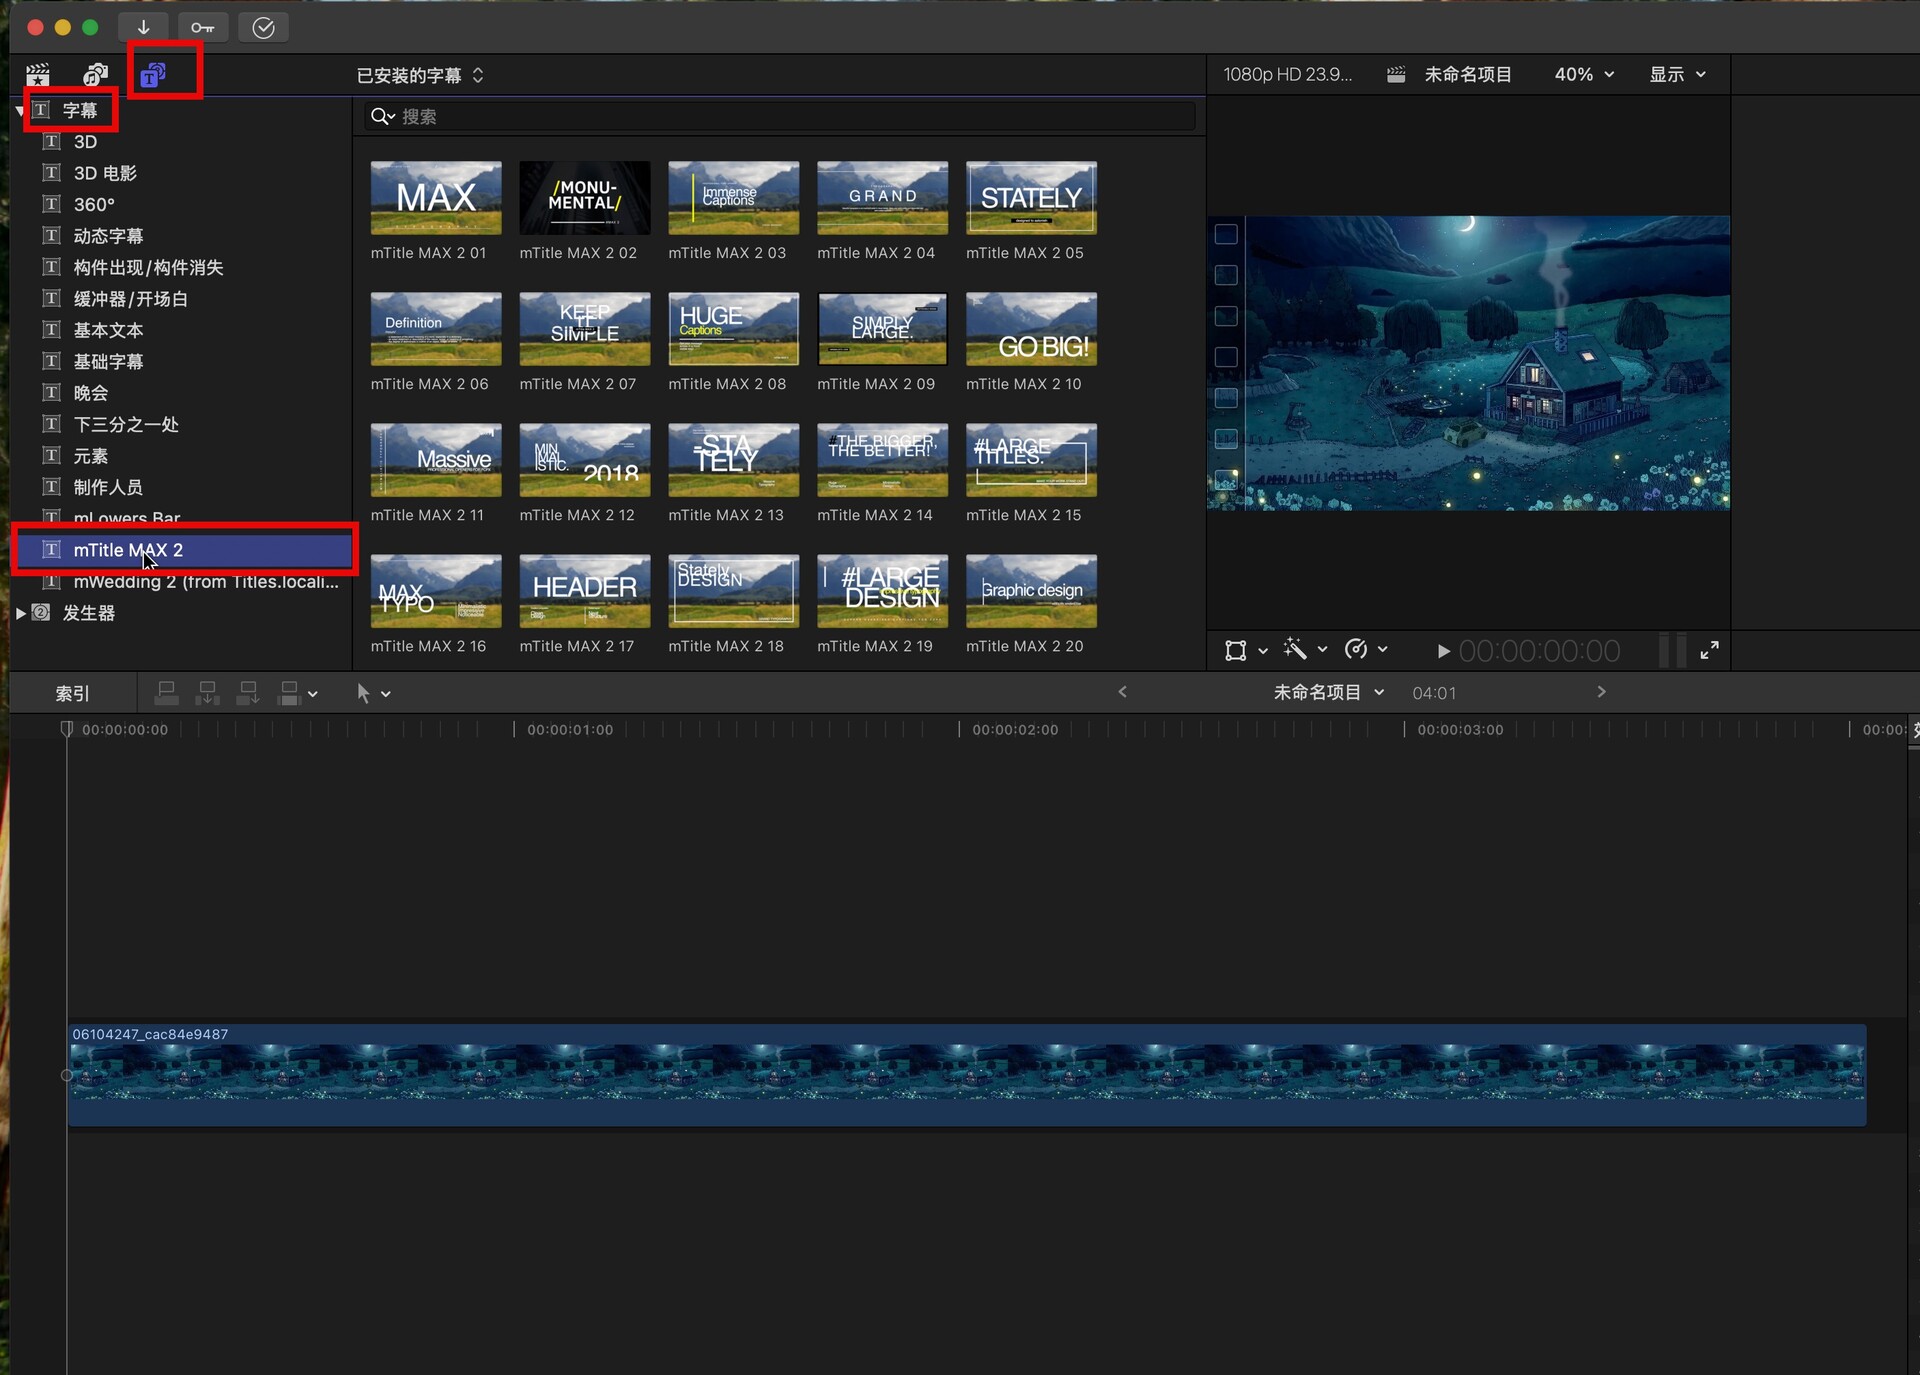Screen dimensions: 1920x1375
Task: Click the 搜索 titles search field
Action: [x=780, y=117]
